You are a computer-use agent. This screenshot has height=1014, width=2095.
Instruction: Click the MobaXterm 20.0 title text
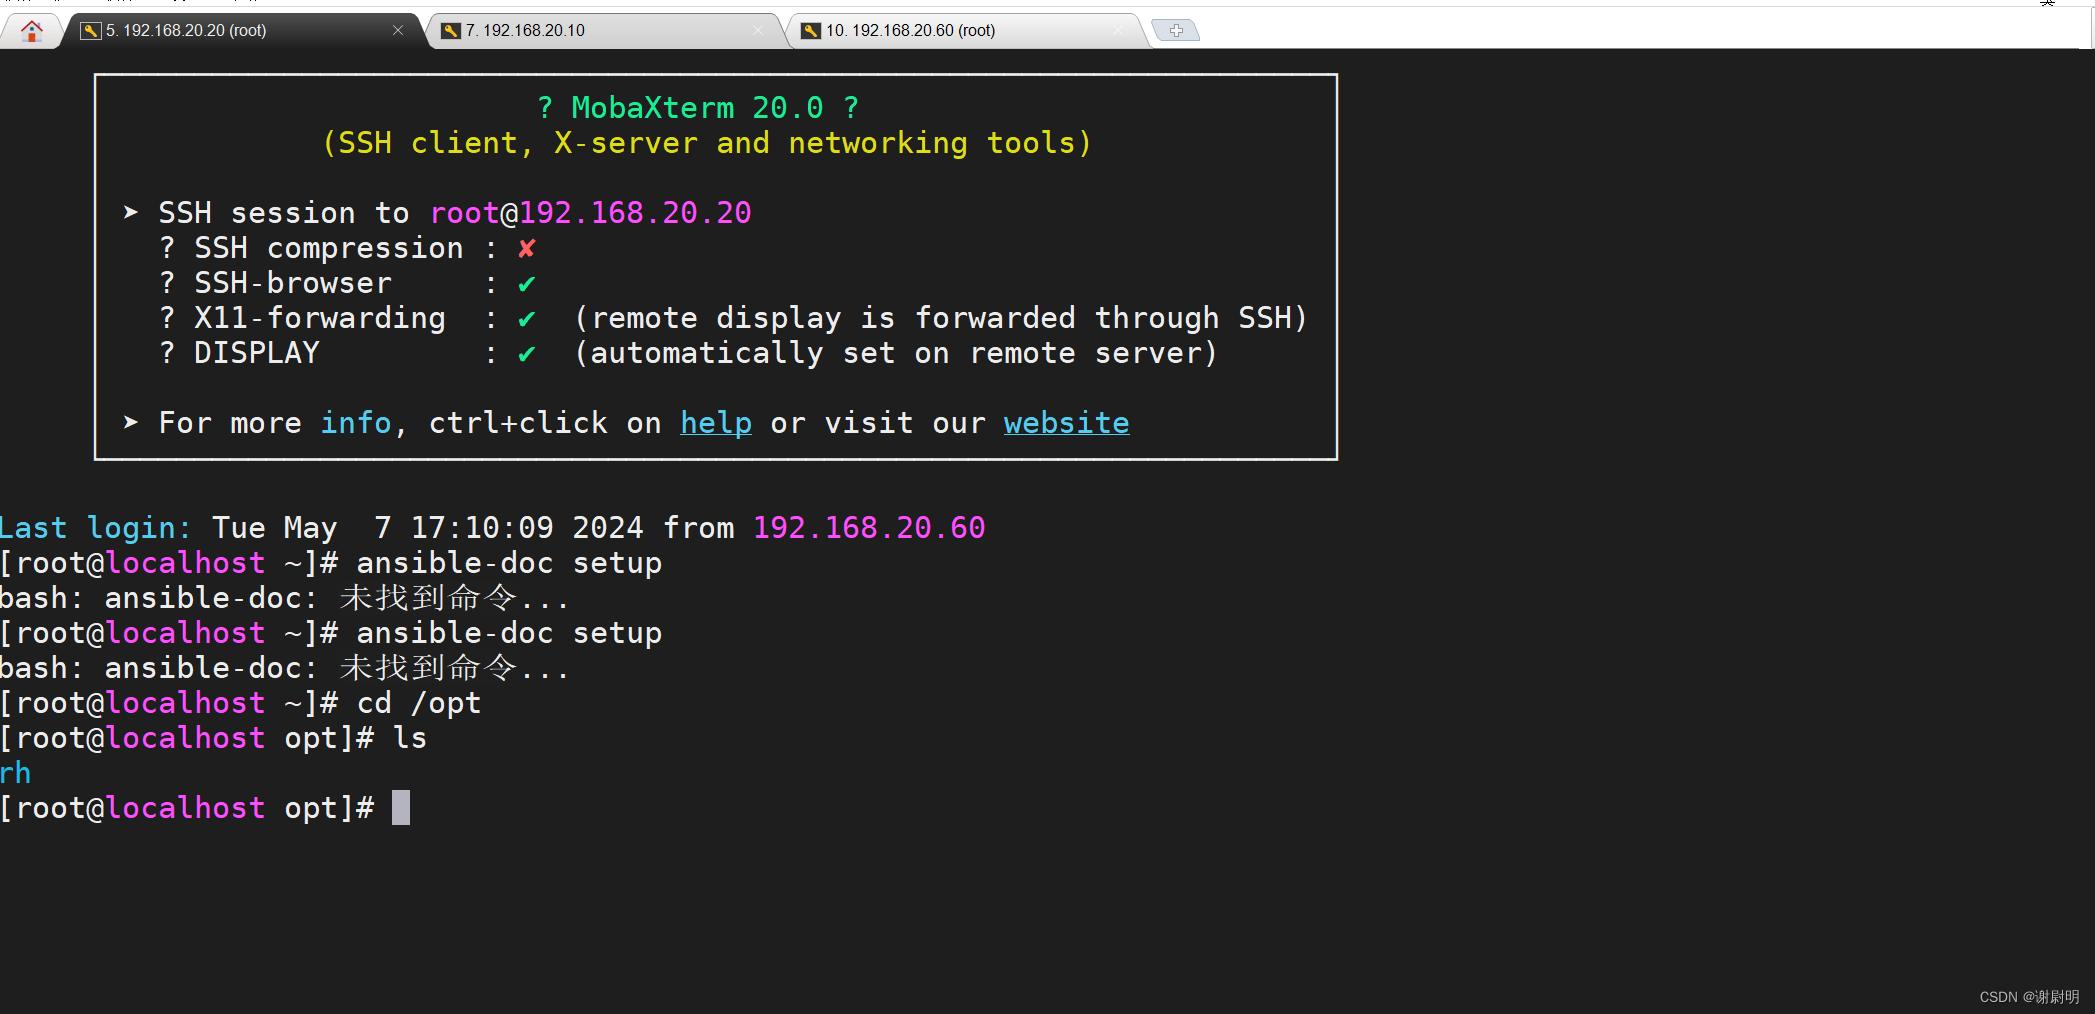[698, 108]
